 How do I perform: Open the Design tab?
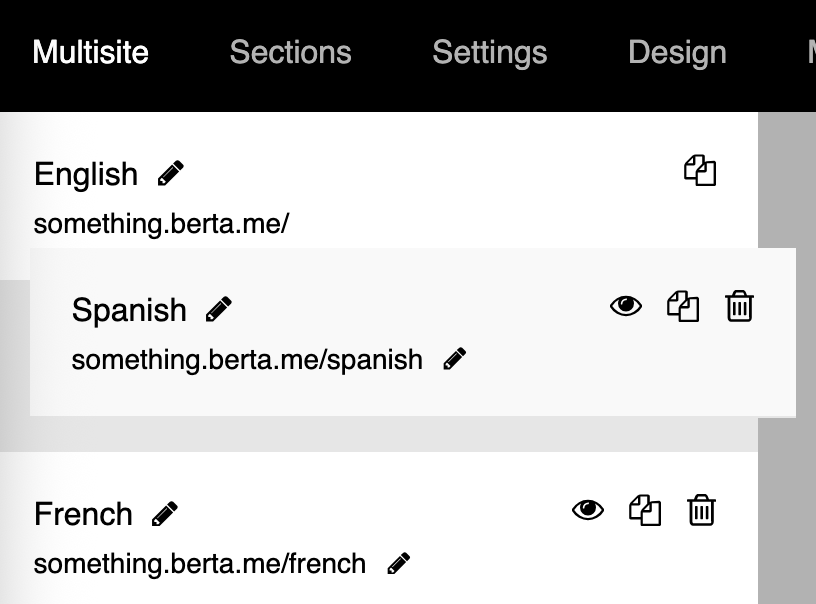(x=677, y=52)
